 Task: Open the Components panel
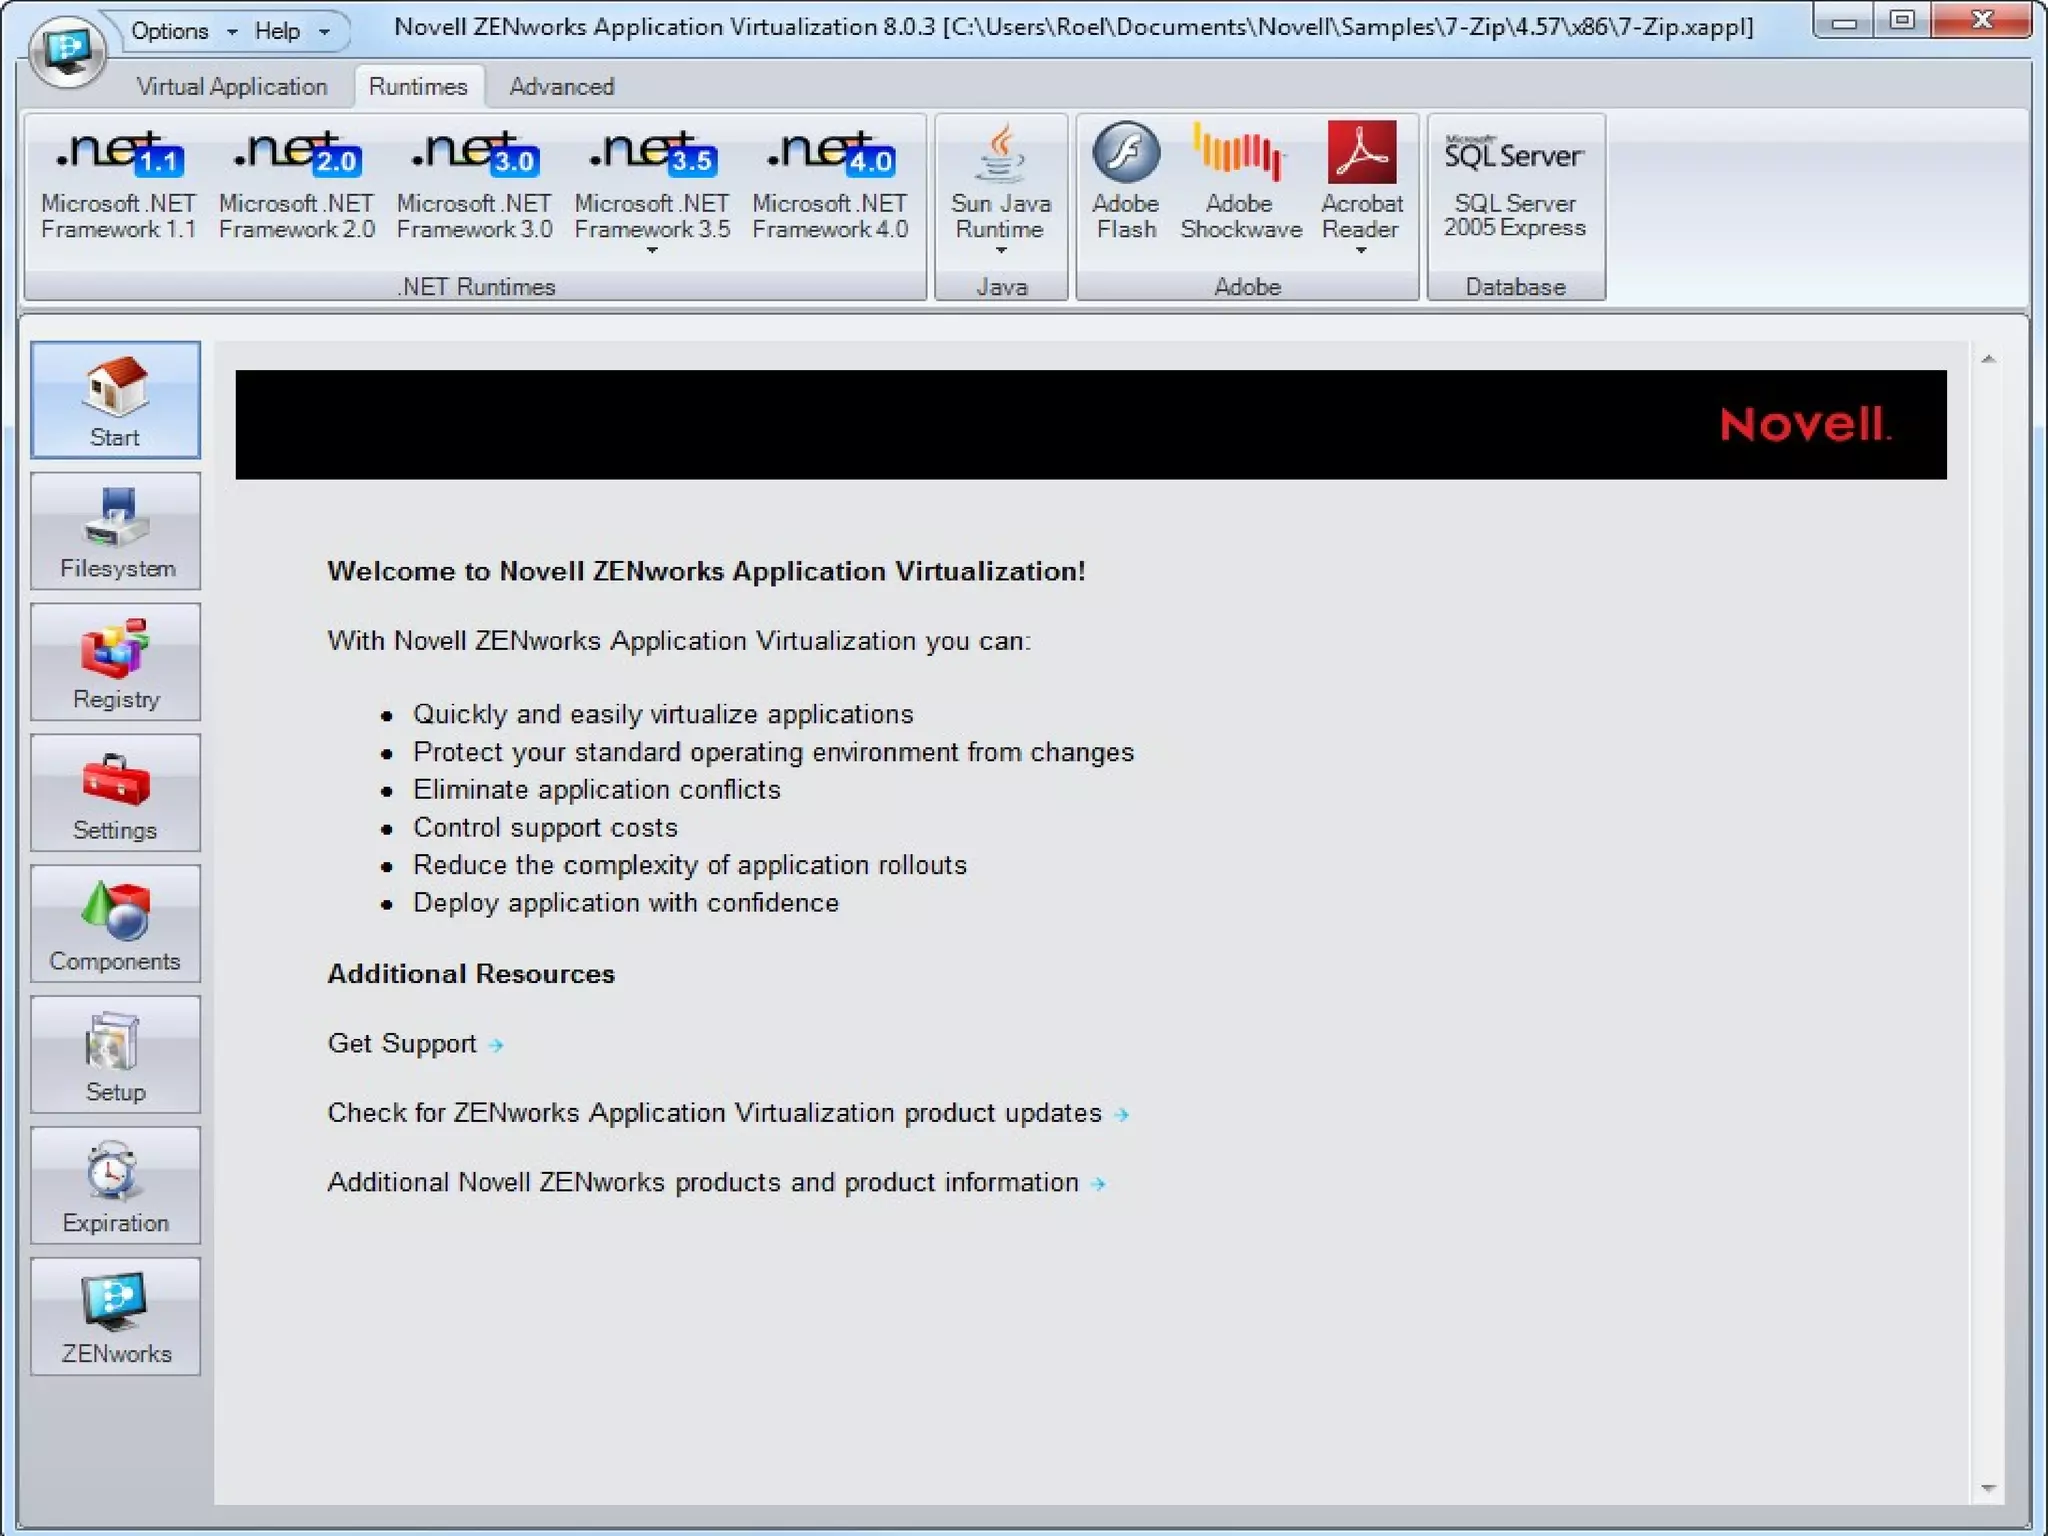115,924
